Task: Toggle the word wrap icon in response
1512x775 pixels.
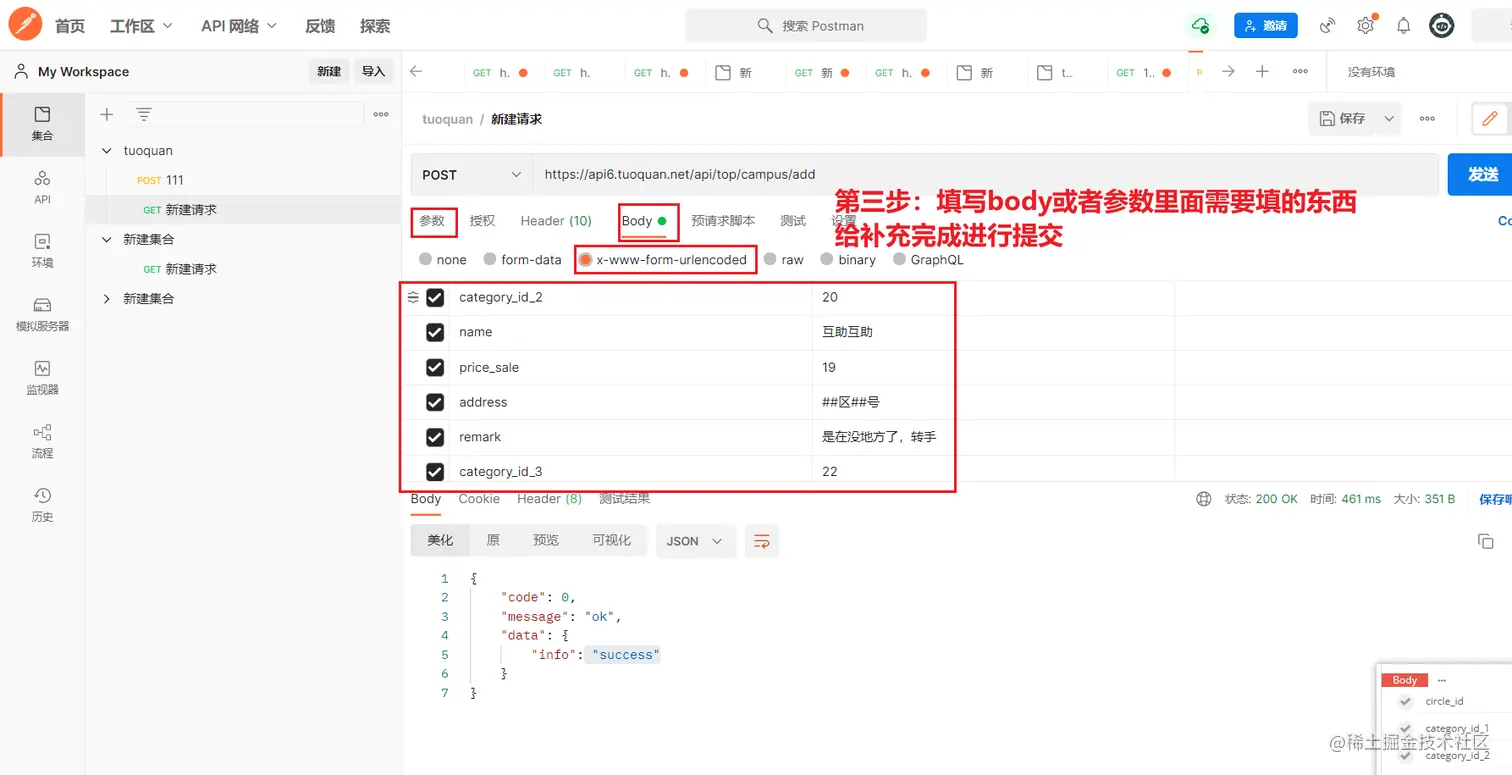Action: coord(761,541)
